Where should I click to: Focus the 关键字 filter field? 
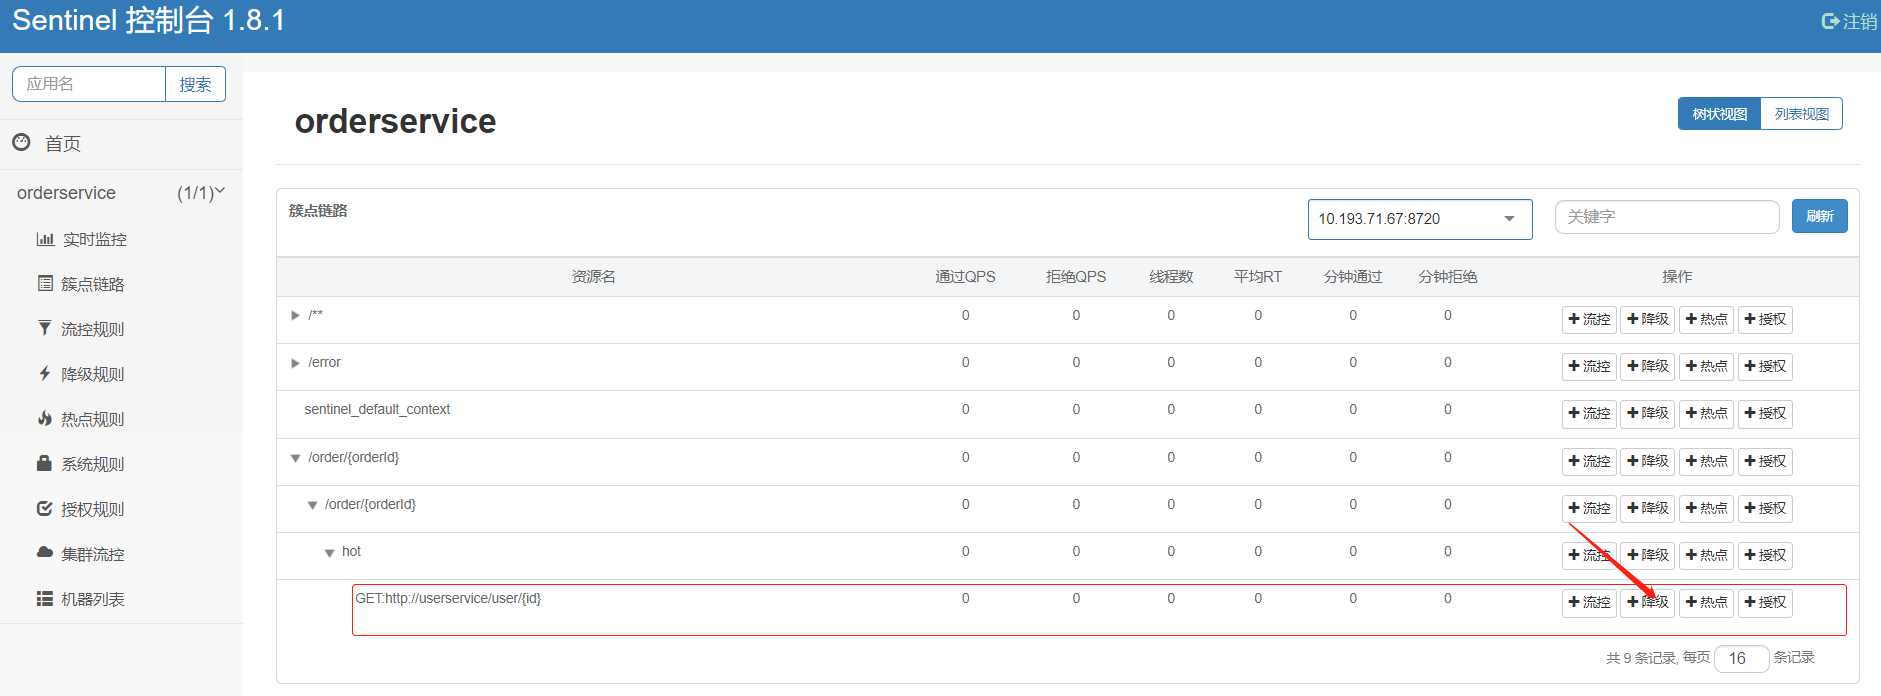[1667, 216]
